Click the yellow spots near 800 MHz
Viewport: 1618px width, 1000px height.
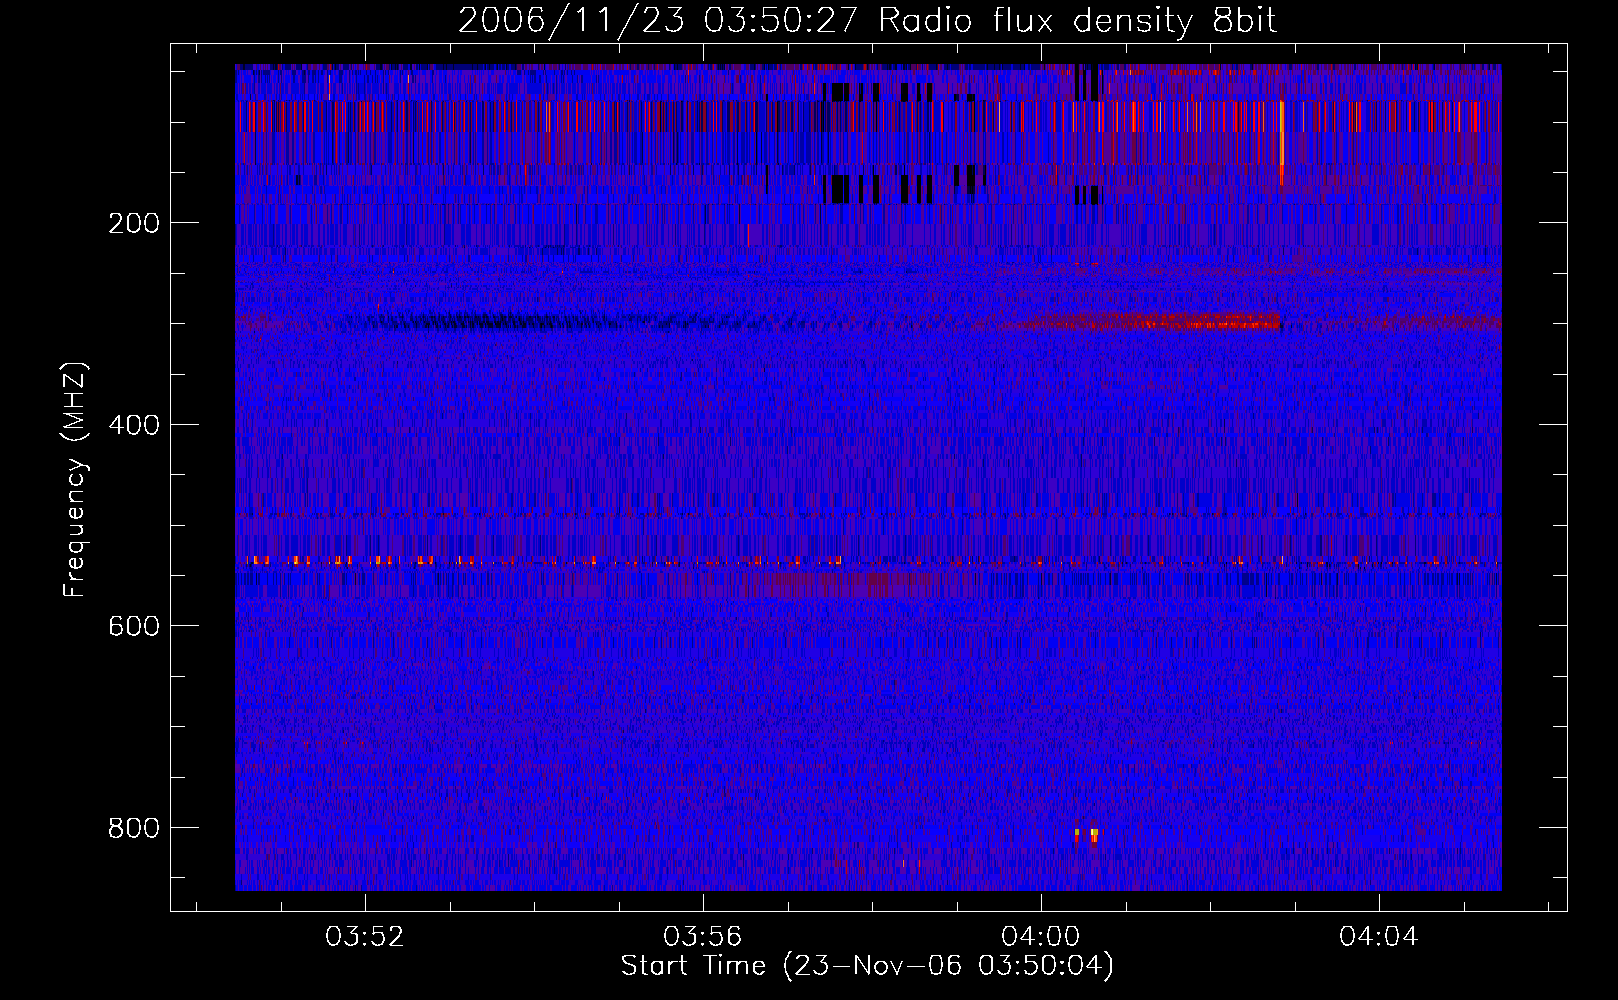(1088, 834)
